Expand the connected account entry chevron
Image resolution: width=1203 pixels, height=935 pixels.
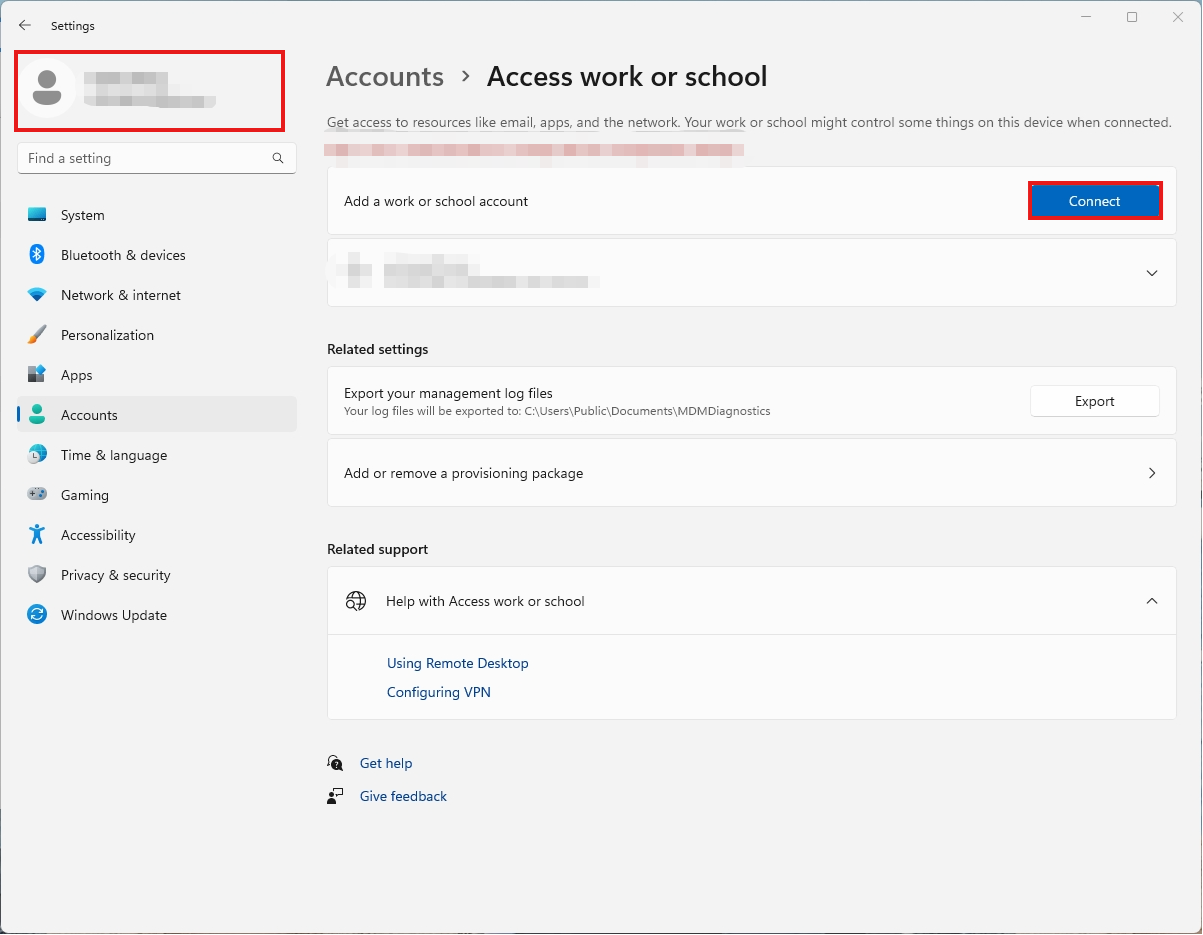click(1152, 273)
